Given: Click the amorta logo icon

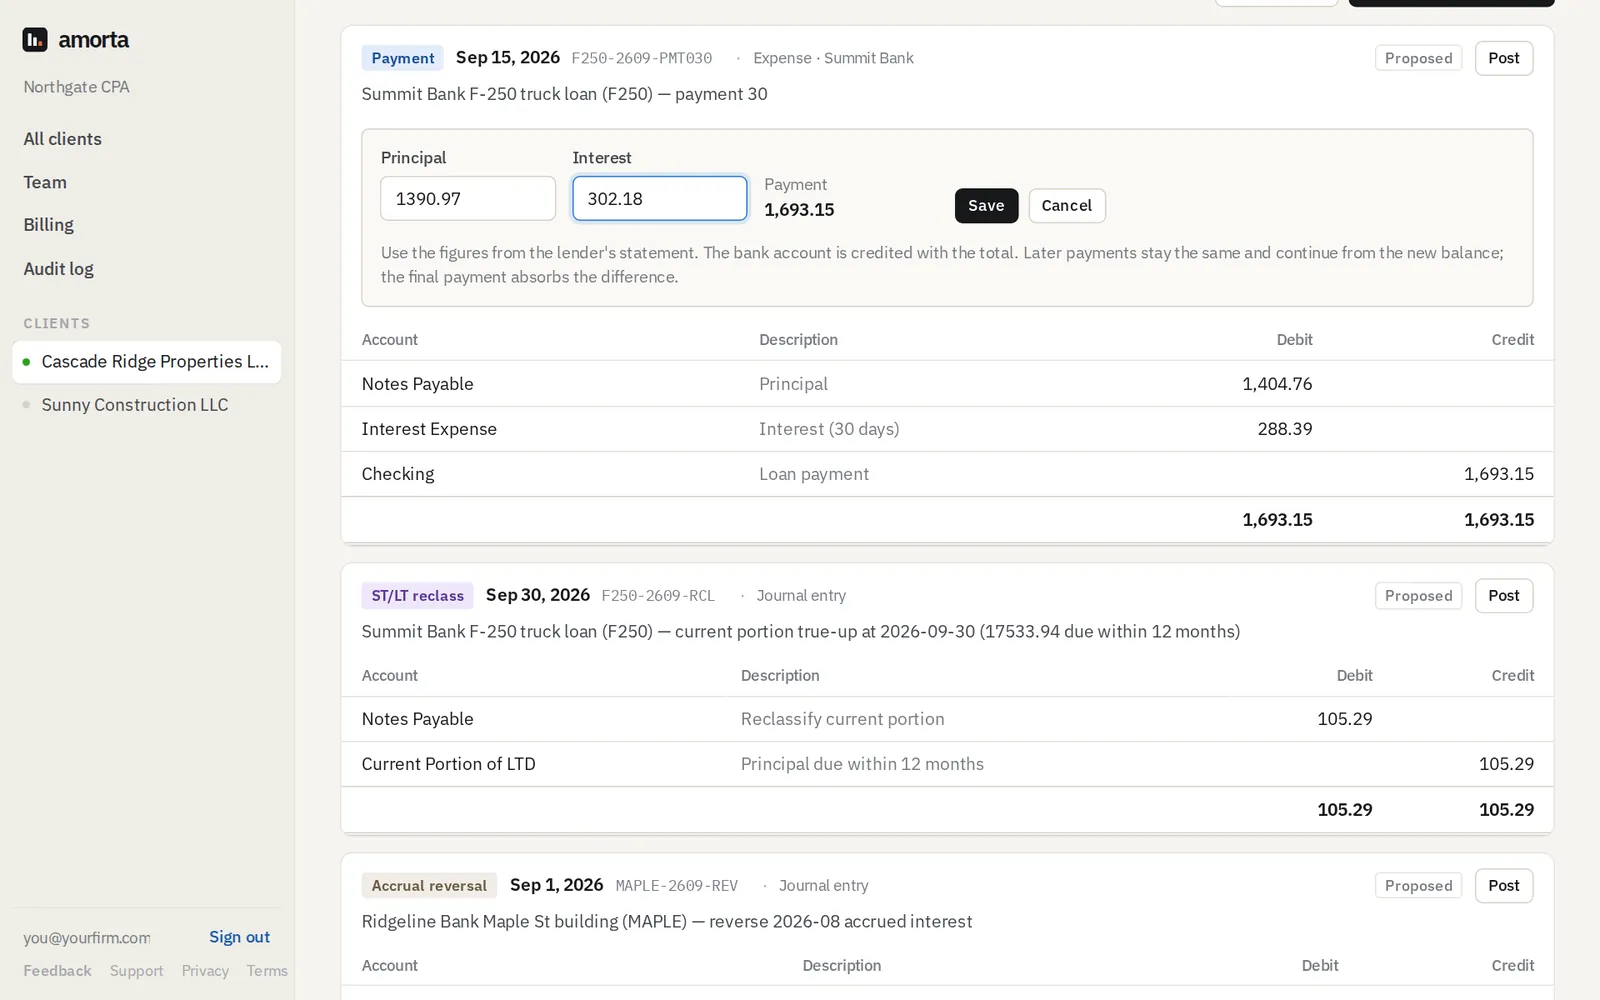Looking at the screenshot, I should 35,40.
